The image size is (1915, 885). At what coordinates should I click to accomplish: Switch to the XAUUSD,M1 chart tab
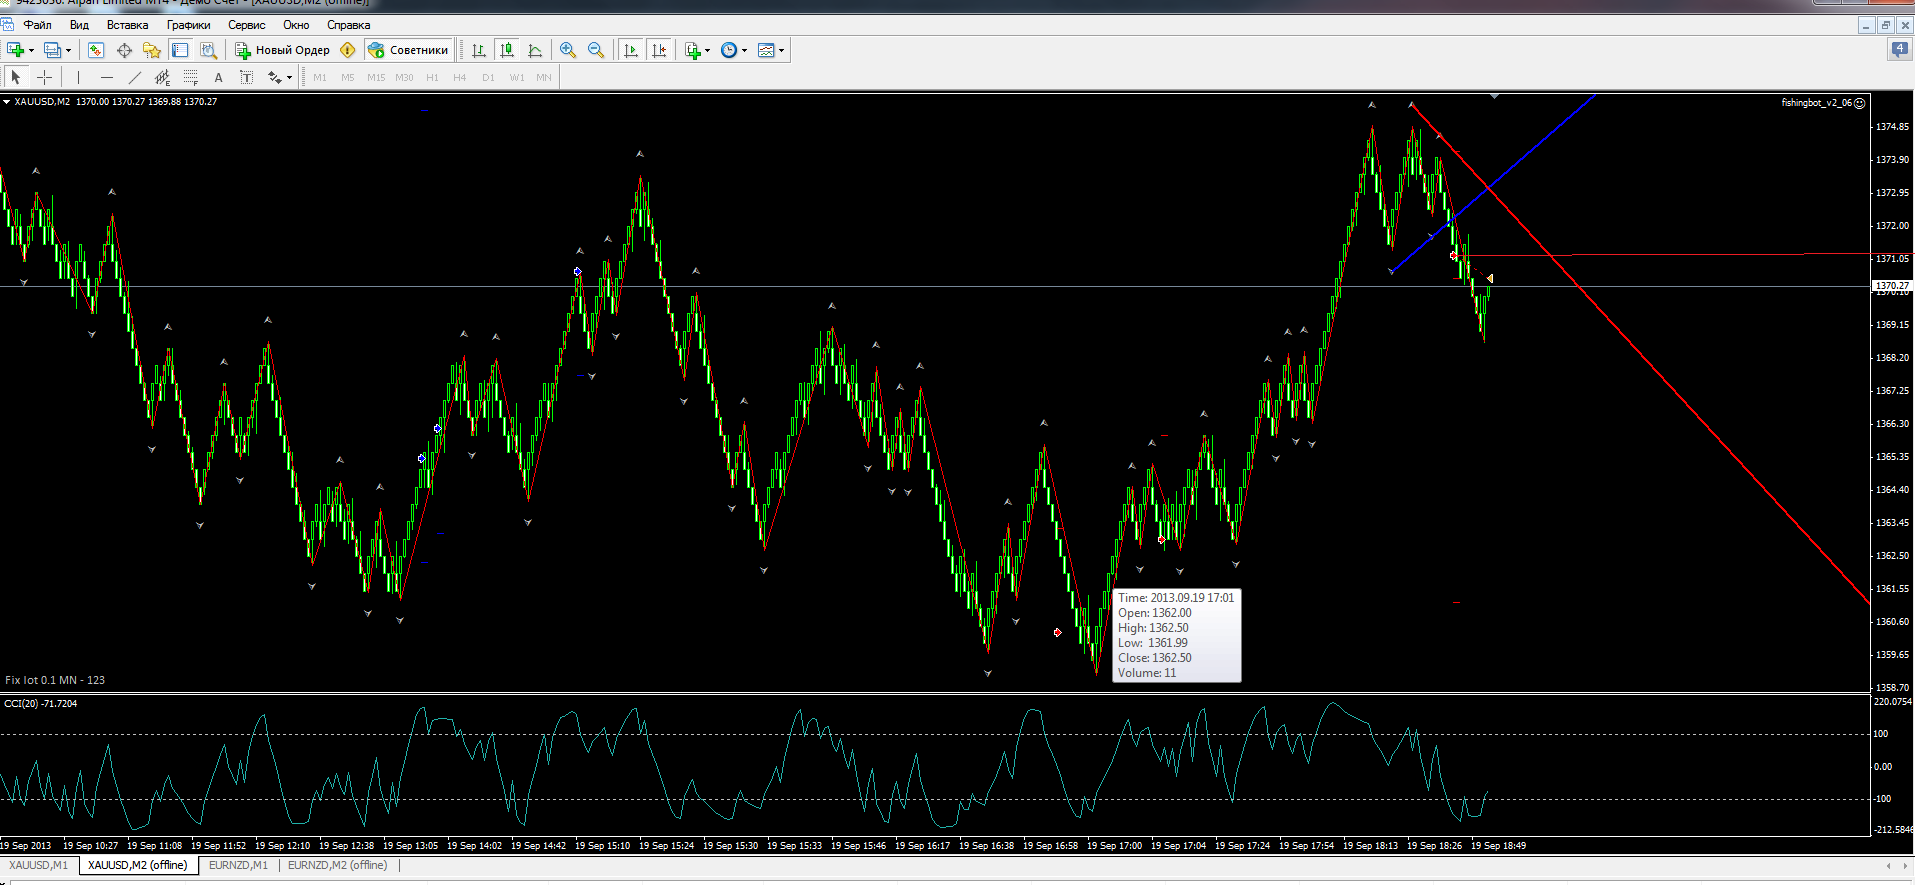38,865
